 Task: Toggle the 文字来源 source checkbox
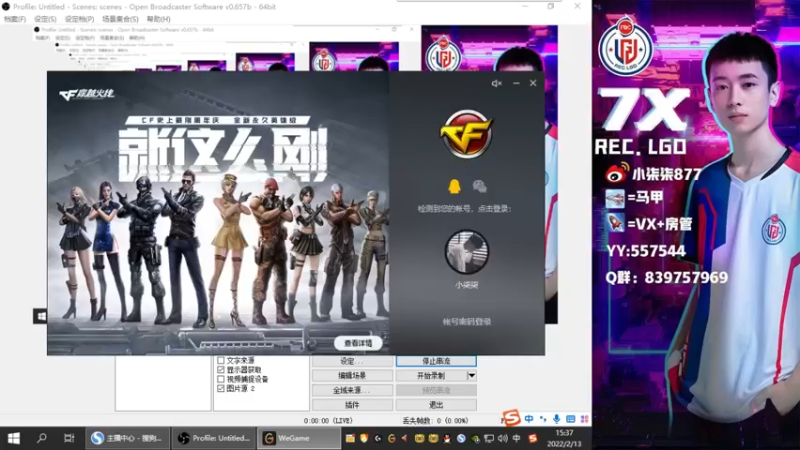tap(221, 360)
